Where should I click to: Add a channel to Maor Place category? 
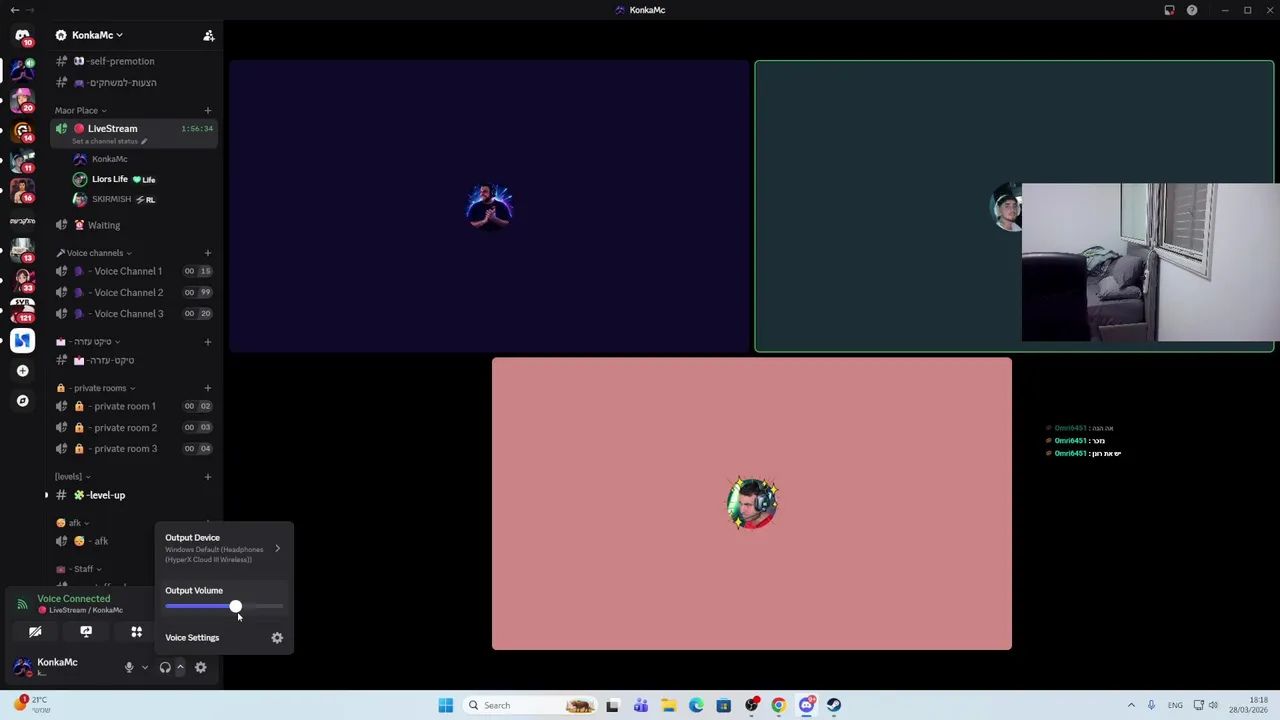(x=207, y=110)
